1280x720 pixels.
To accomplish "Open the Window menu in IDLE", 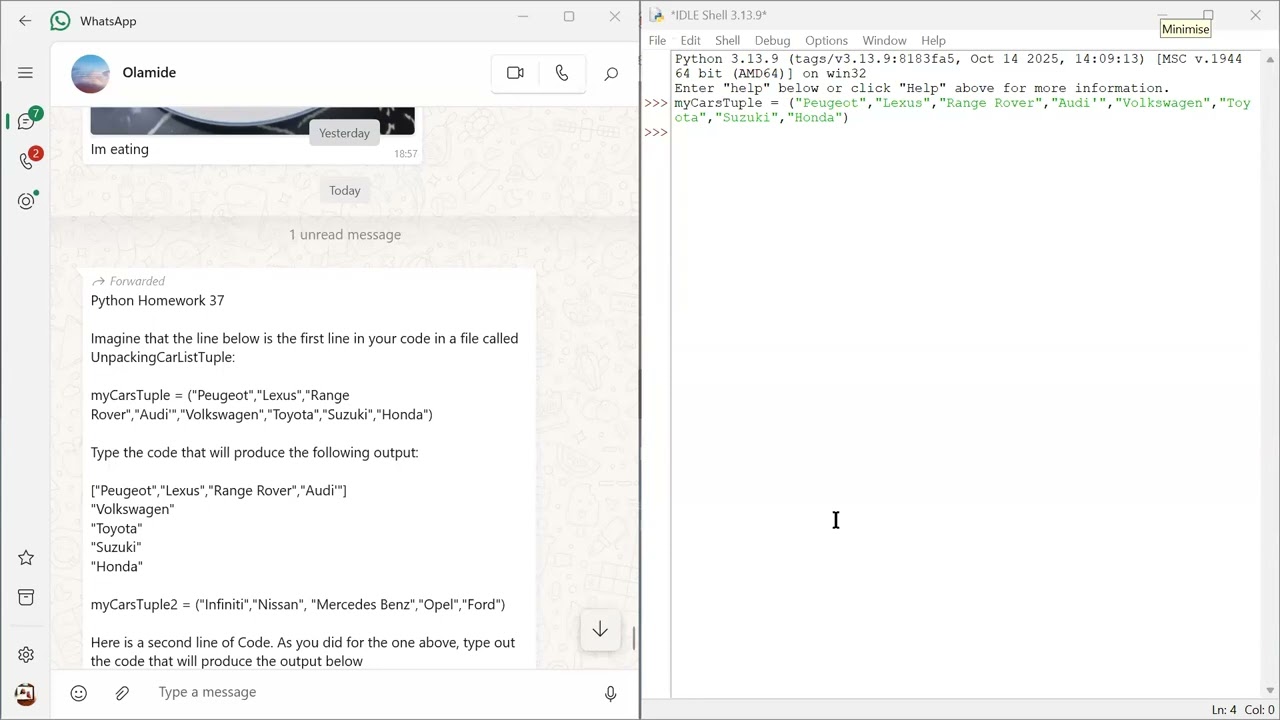I will point(884,41).
